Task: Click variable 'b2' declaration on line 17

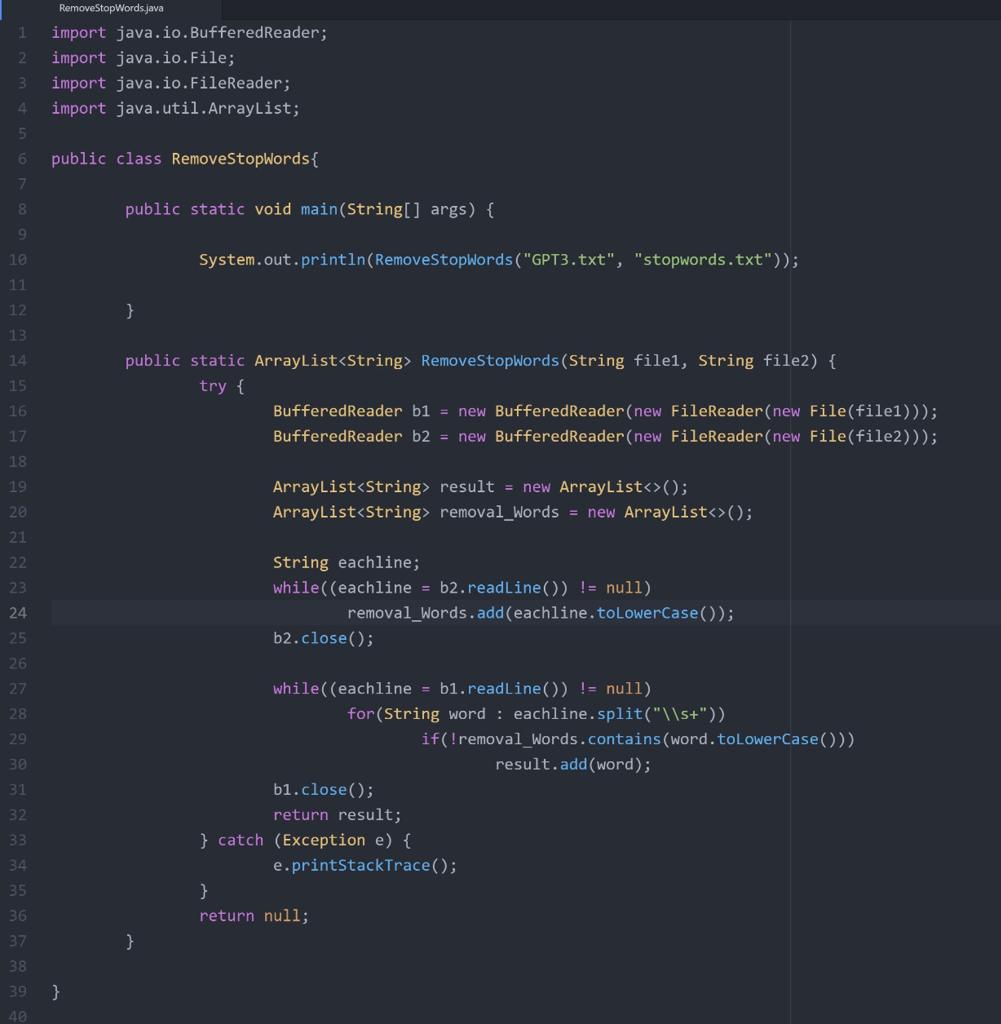Action: (x=421, y=436)
